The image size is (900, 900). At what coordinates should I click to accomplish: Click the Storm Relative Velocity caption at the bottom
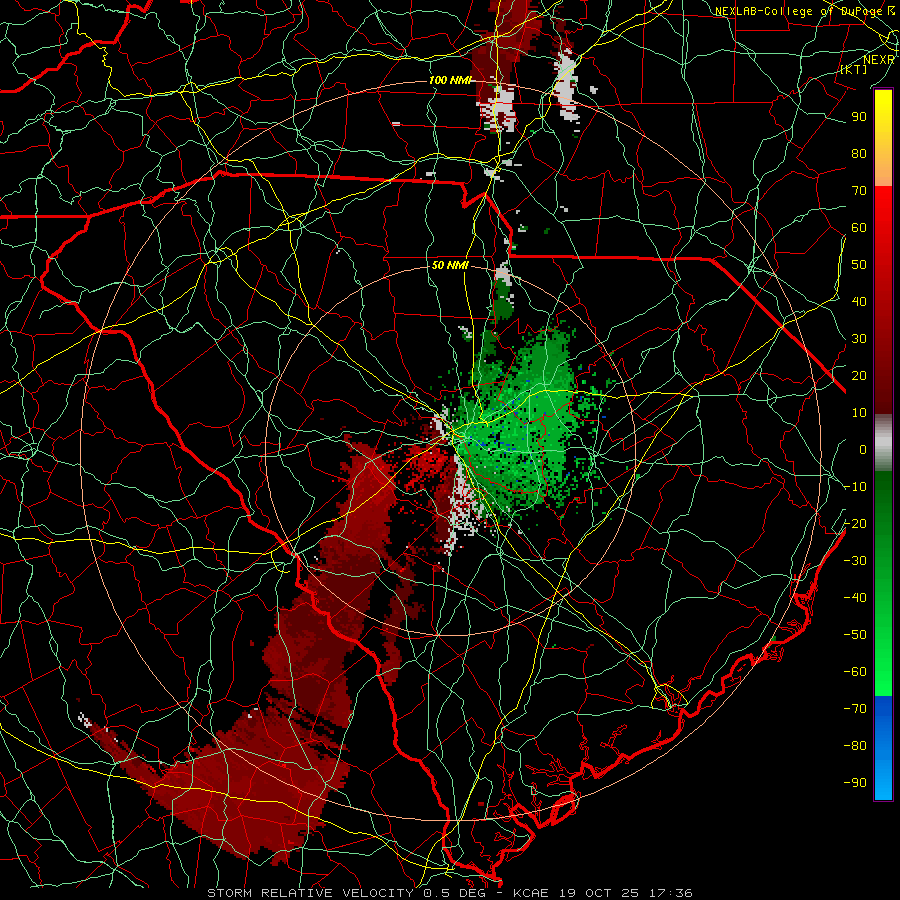pyautogui.click(x=449, y=893)
